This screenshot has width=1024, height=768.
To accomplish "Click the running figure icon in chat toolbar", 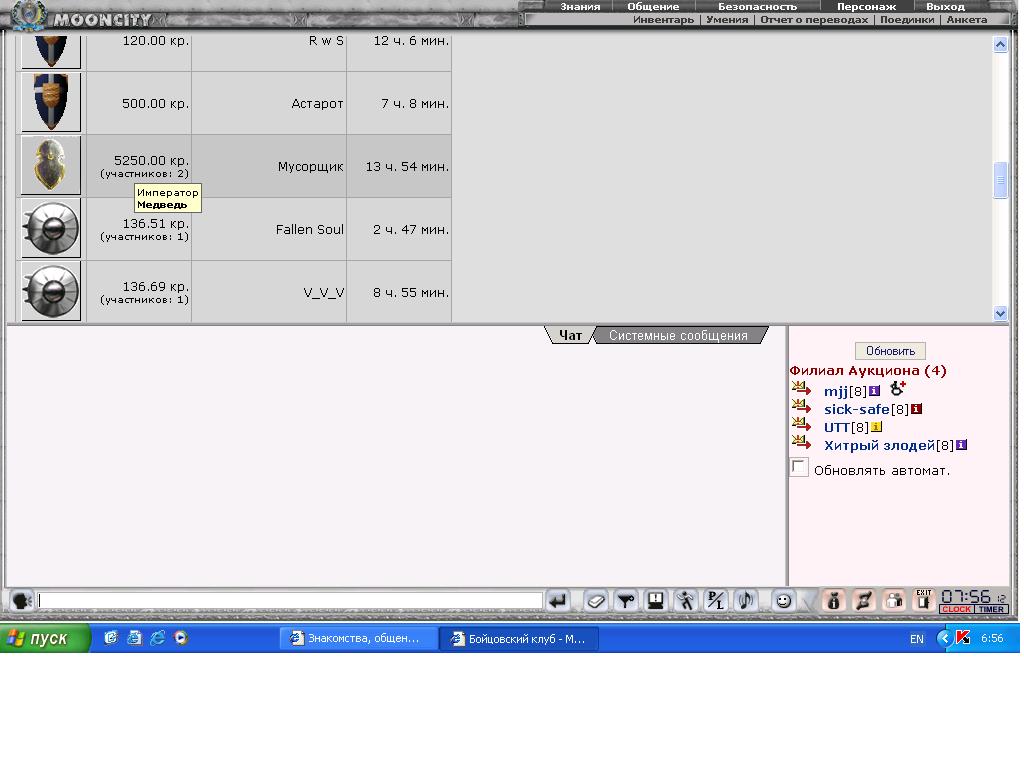I will tap(686, 601).
